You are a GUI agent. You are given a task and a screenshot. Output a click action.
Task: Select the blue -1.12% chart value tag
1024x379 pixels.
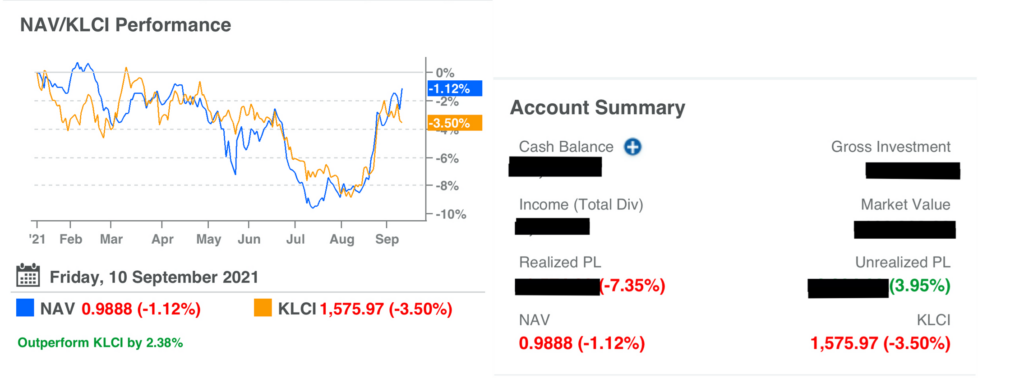click(x=454, y=89)
